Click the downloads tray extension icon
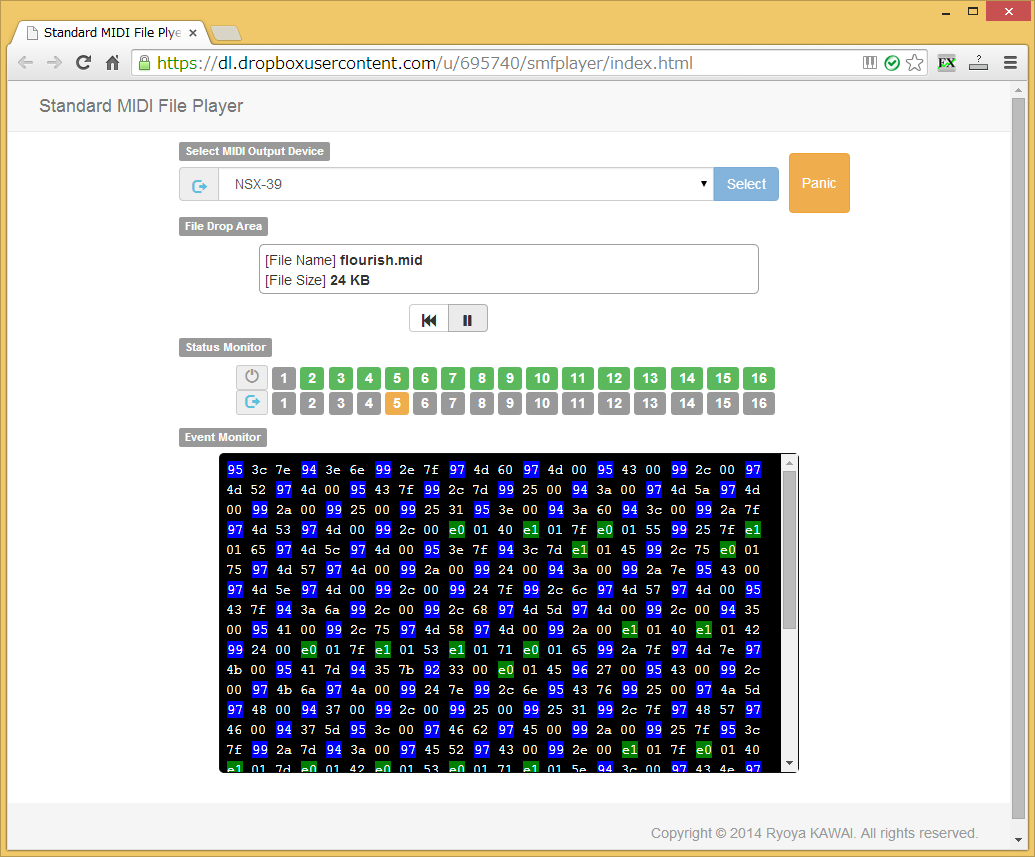 click(978, 63)
